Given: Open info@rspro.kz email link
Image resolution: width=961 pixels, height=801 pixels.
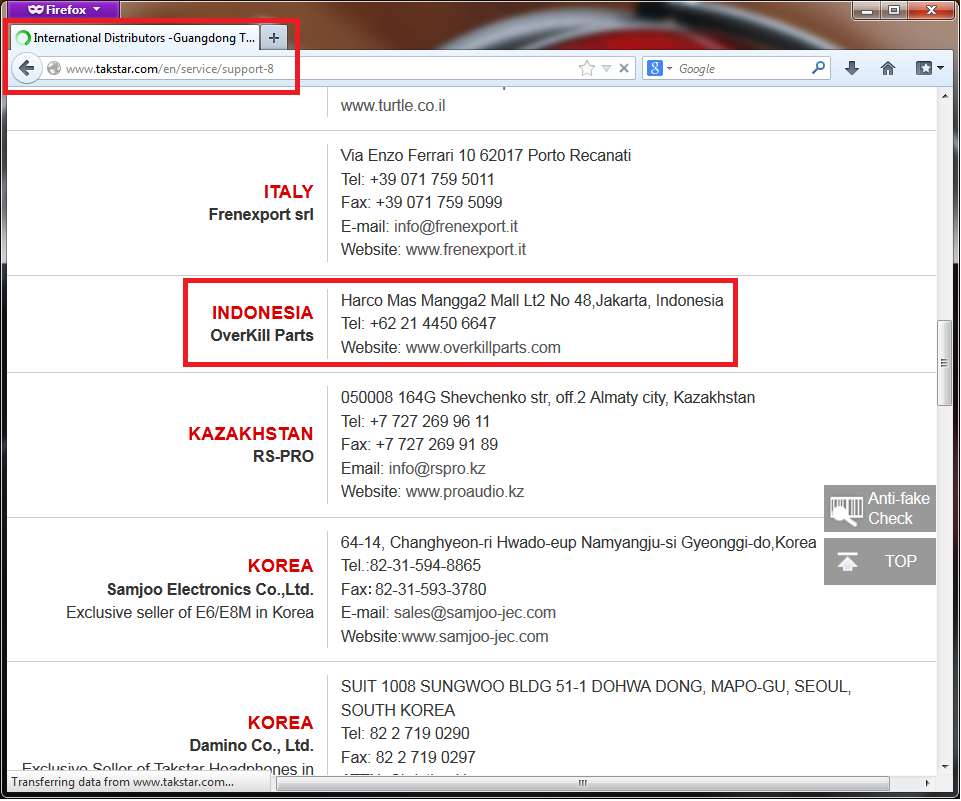Looking at the screenshot, I should coord(437,468).
